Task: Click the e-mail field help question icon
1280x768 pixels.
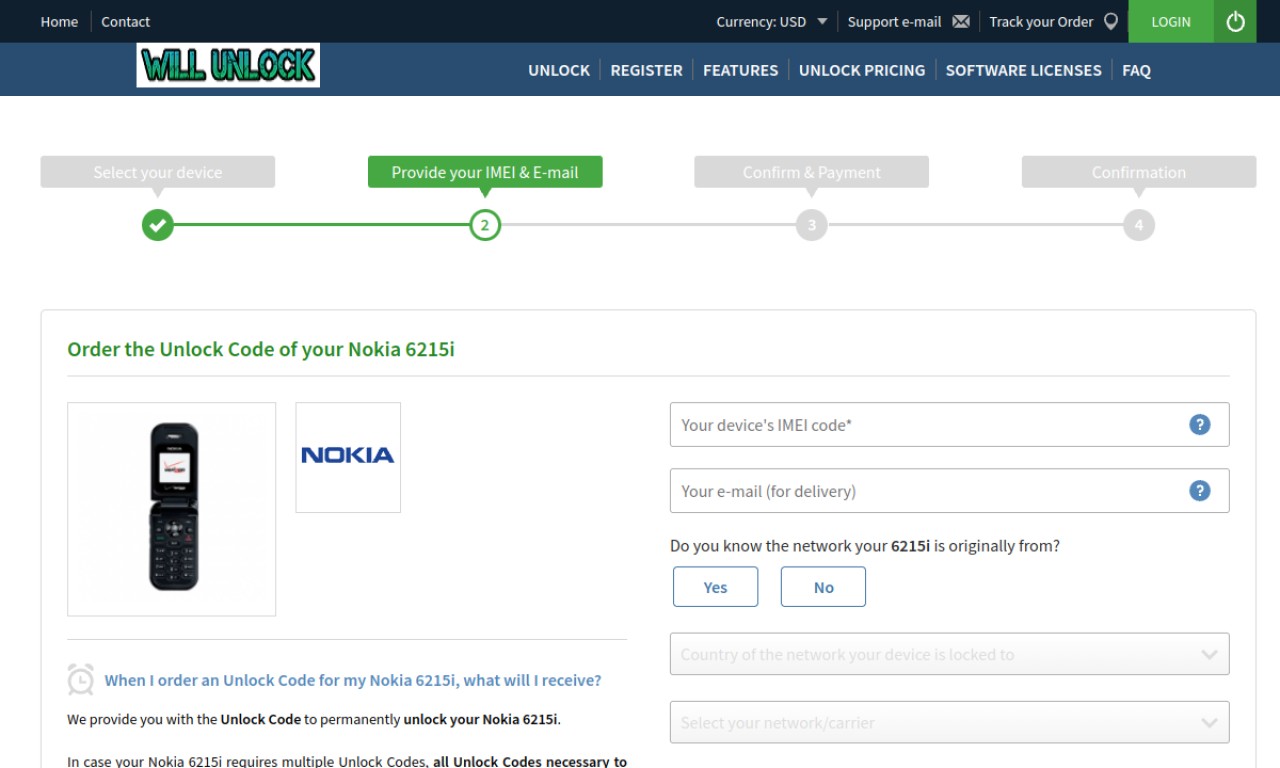Action: pyautogui.click(x=1199, y=491)
